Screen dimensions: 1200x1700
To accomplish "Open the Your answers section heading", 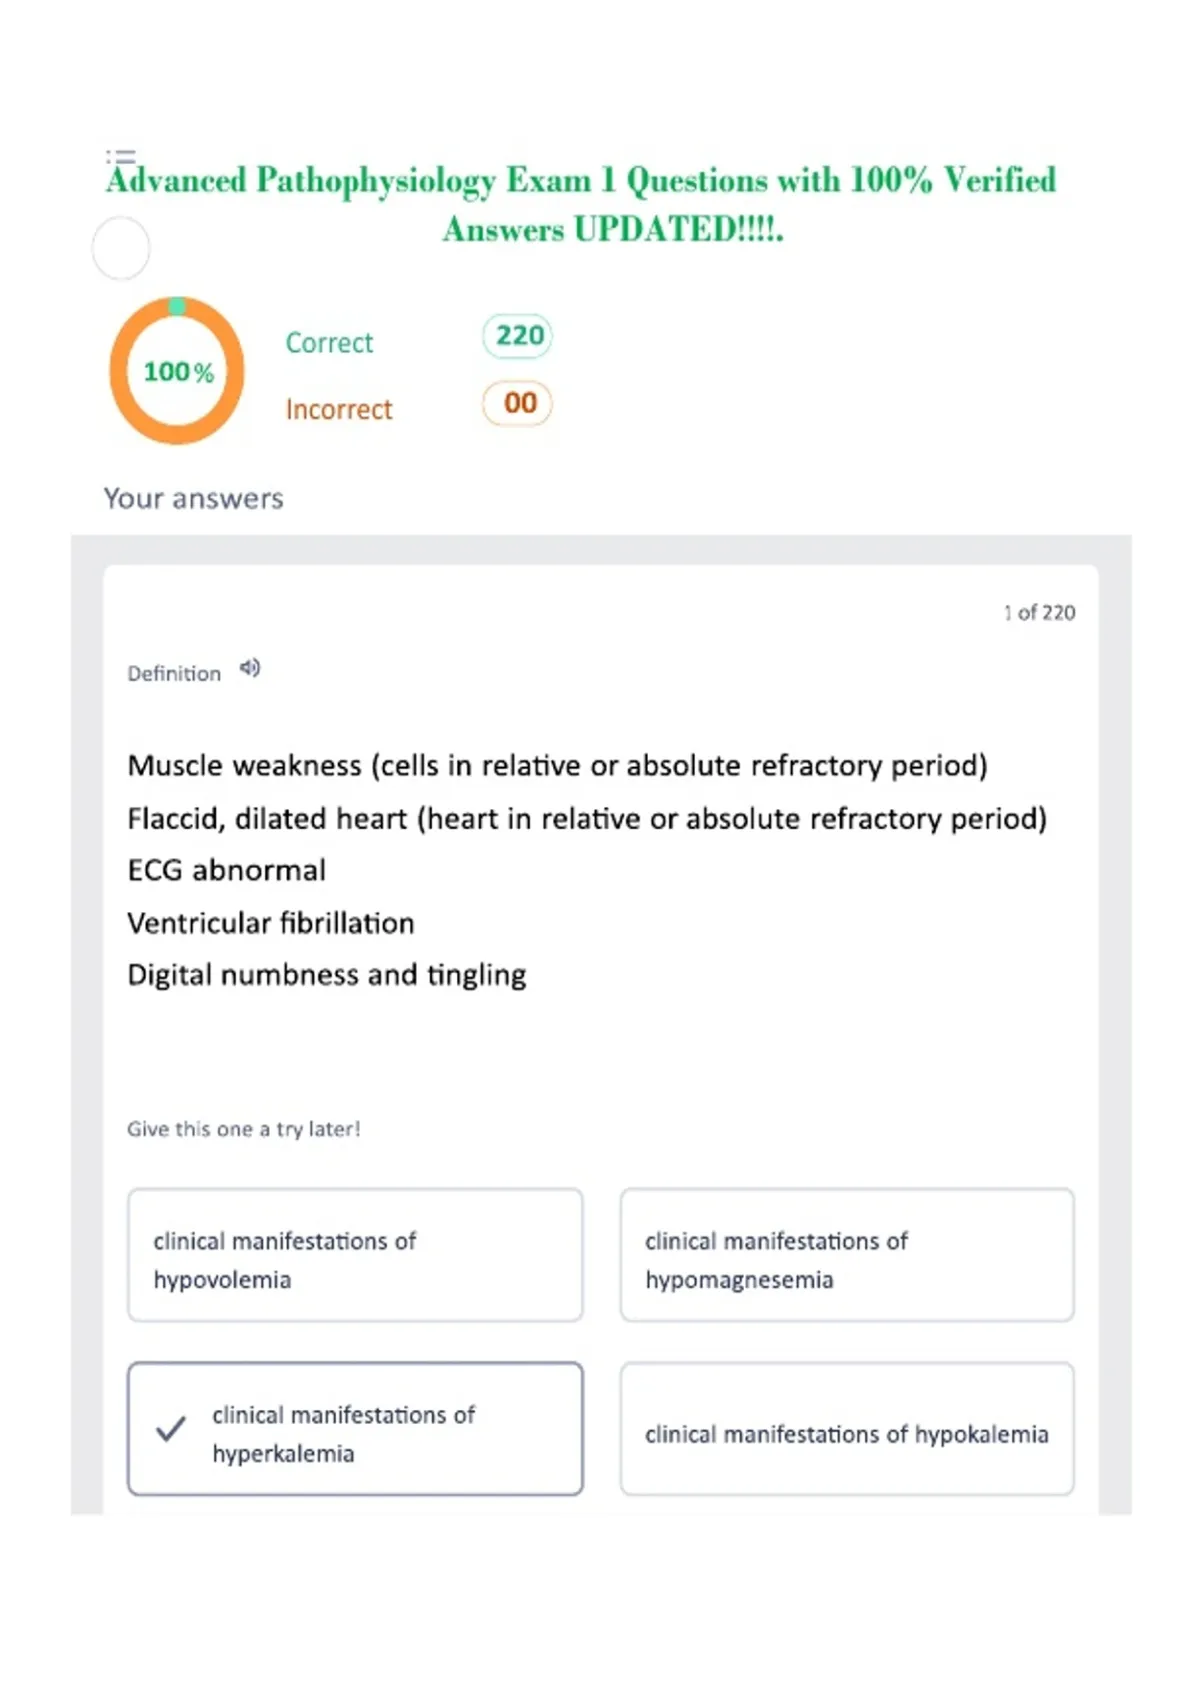I will tap(194, 499).
